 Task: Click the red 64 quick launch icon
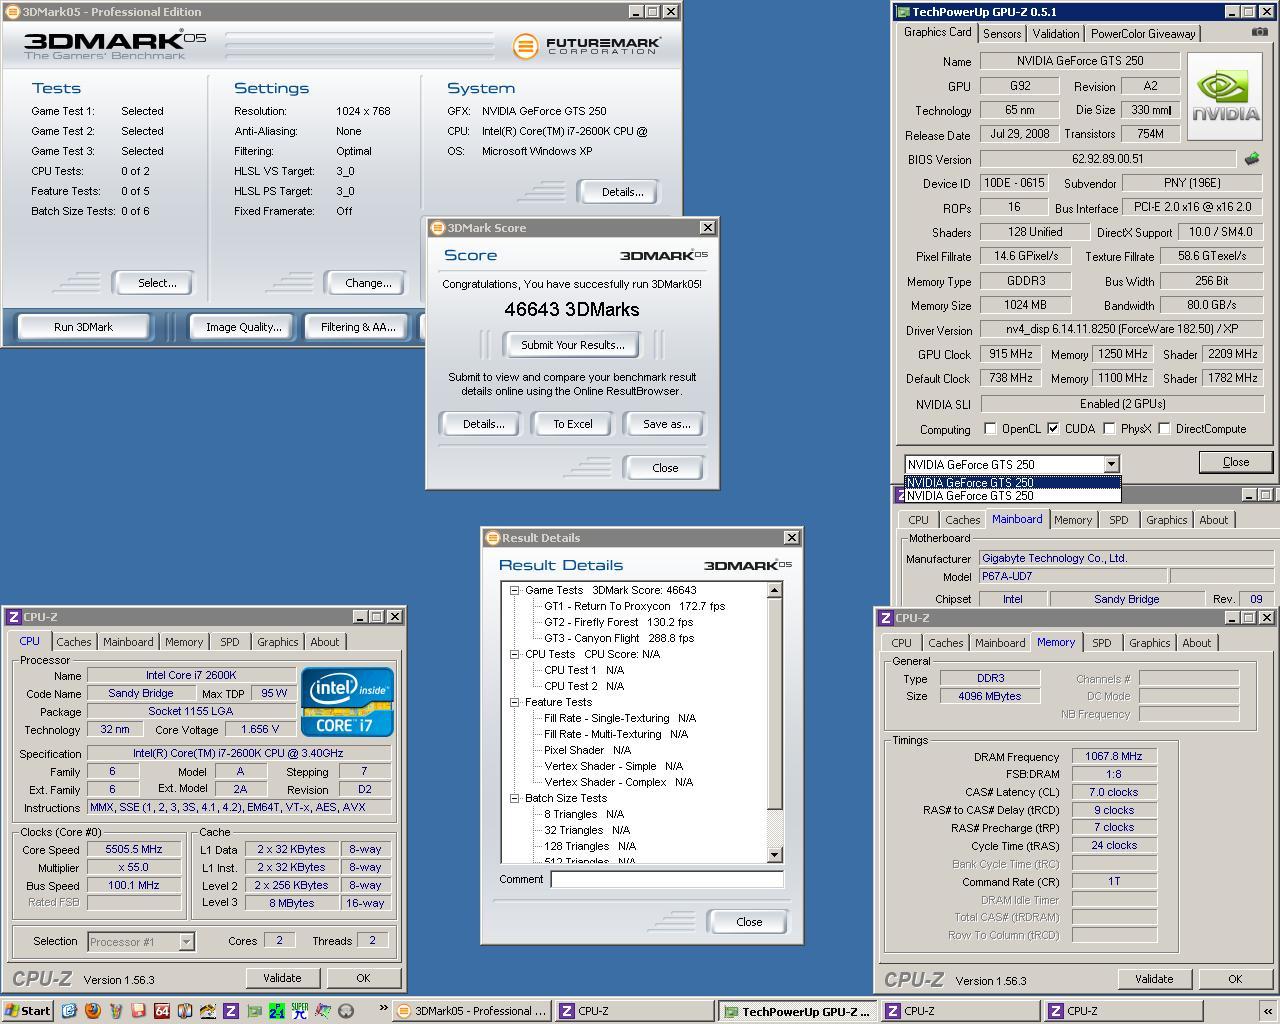click(x=161, y=1011)
